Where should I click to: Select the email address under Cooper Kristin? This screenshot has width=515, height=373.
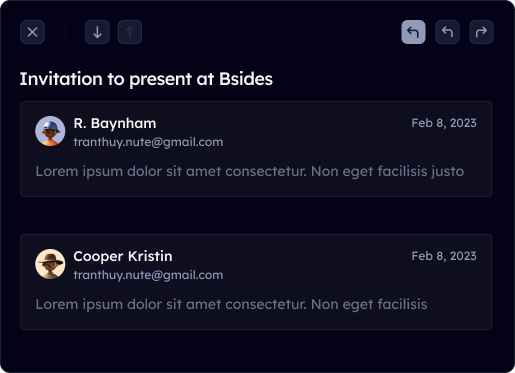(x=148, y=275)
